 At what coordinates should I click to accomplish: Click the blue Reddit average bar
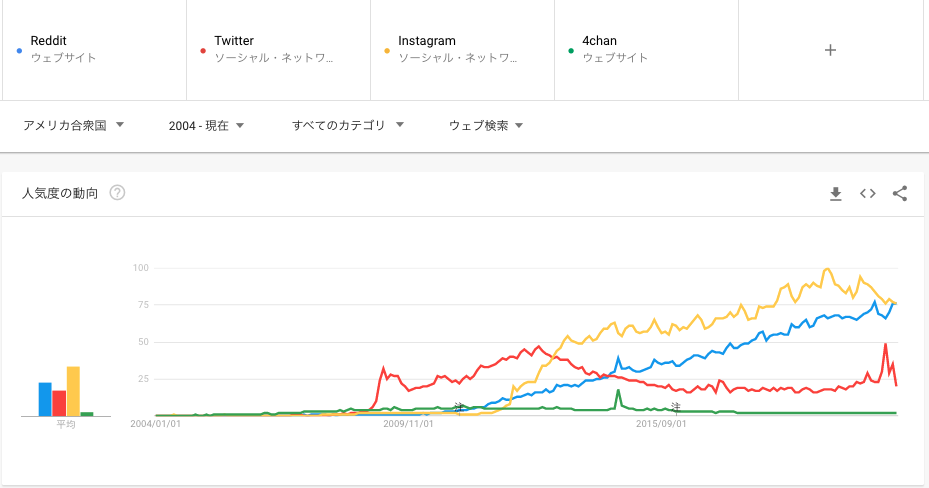(x=45, y=399)
